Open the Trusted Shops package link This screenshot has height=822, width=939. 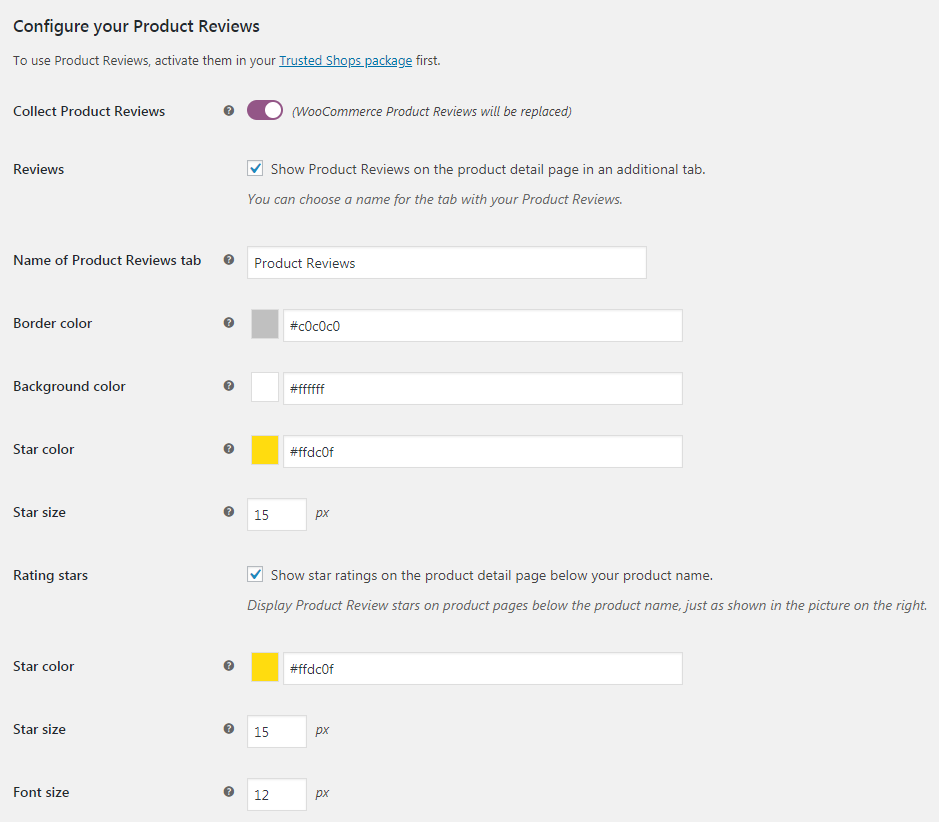(x=346, y=60)
